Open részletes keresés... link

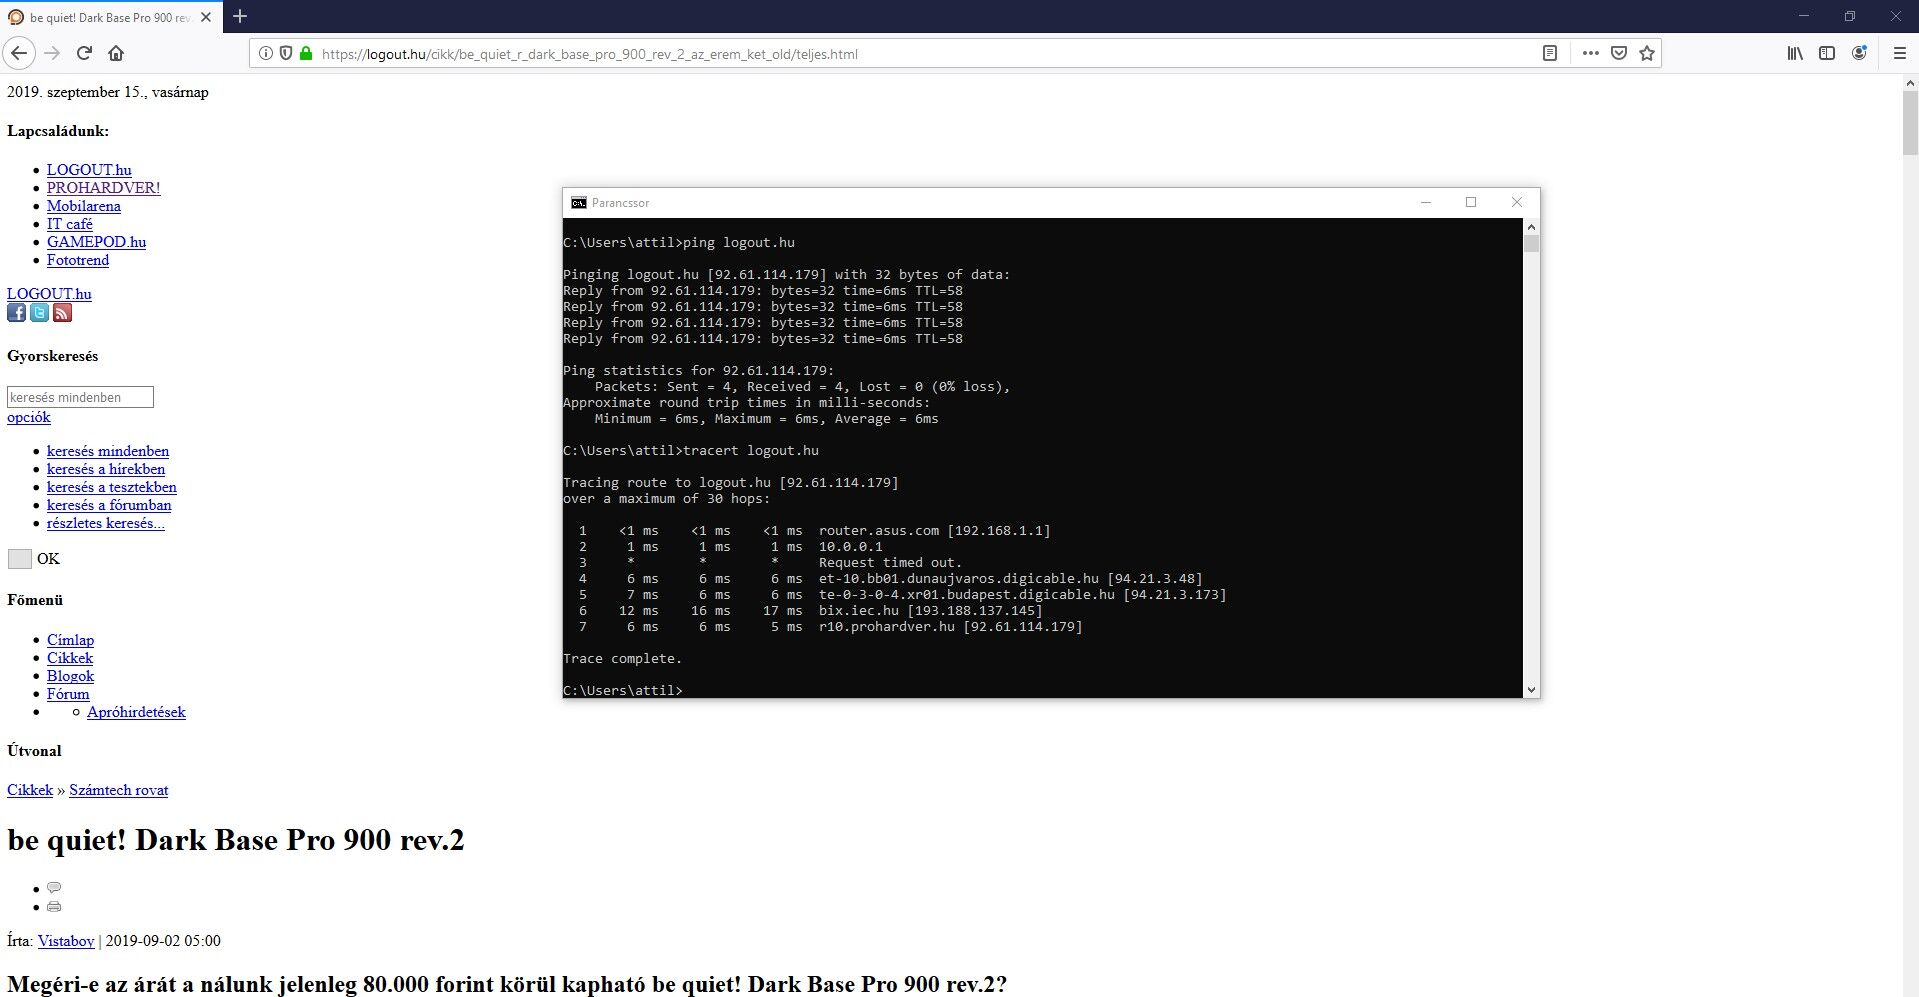pos(106,523)
